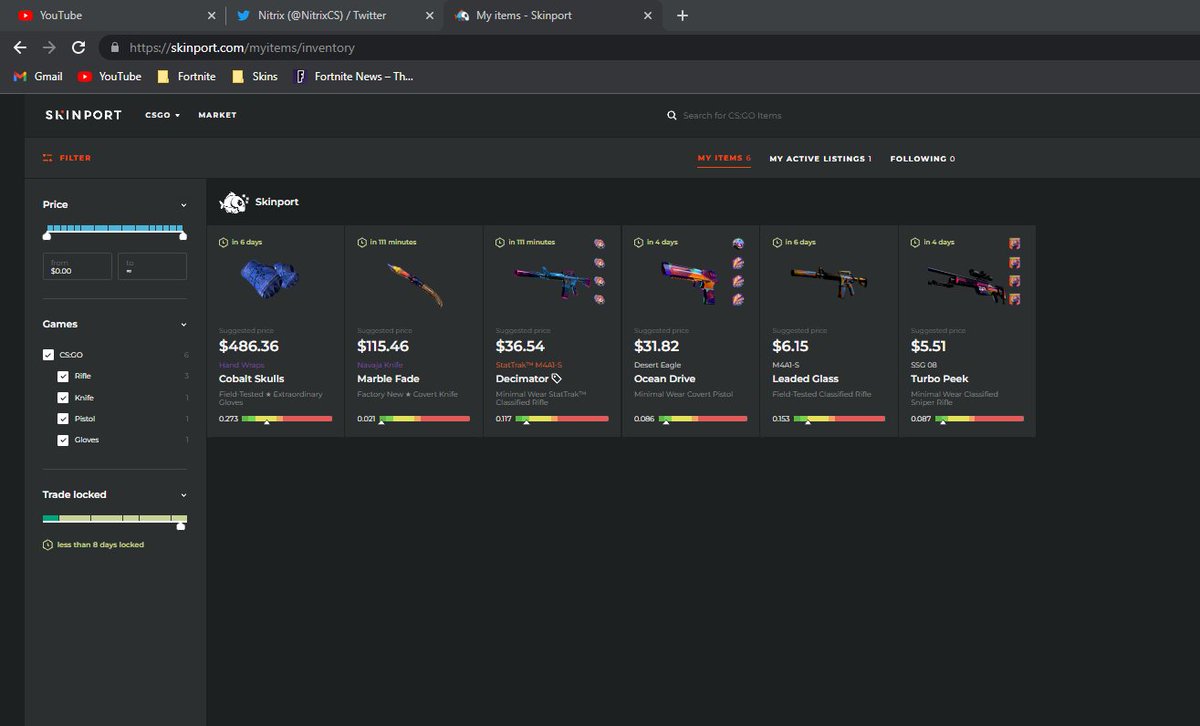Click the Skinport logo in header

83,115
